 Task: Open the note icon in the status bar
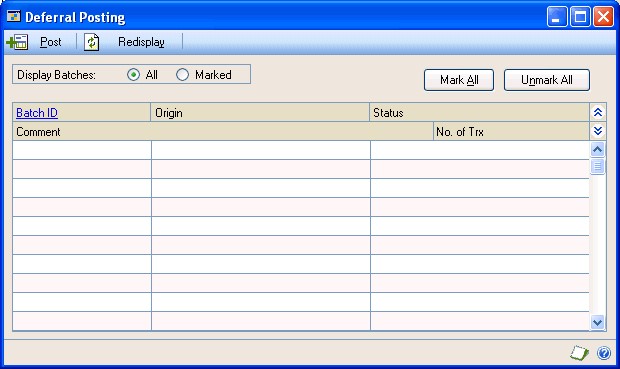(x=579, y=352)
